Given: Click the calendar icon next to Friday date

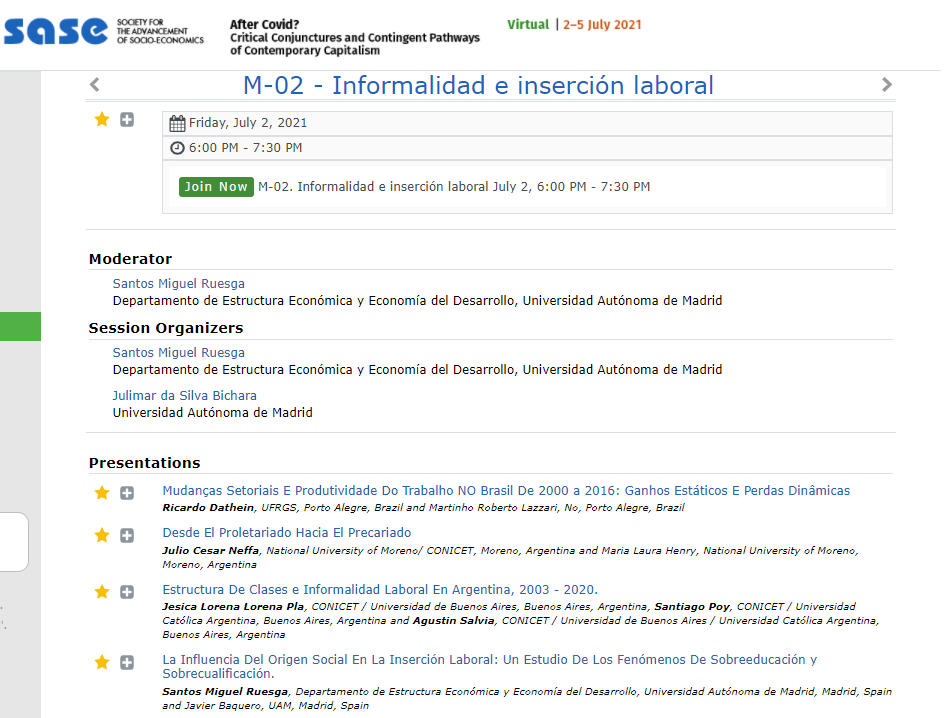Looking at the screenshot, I should [177, 123].
